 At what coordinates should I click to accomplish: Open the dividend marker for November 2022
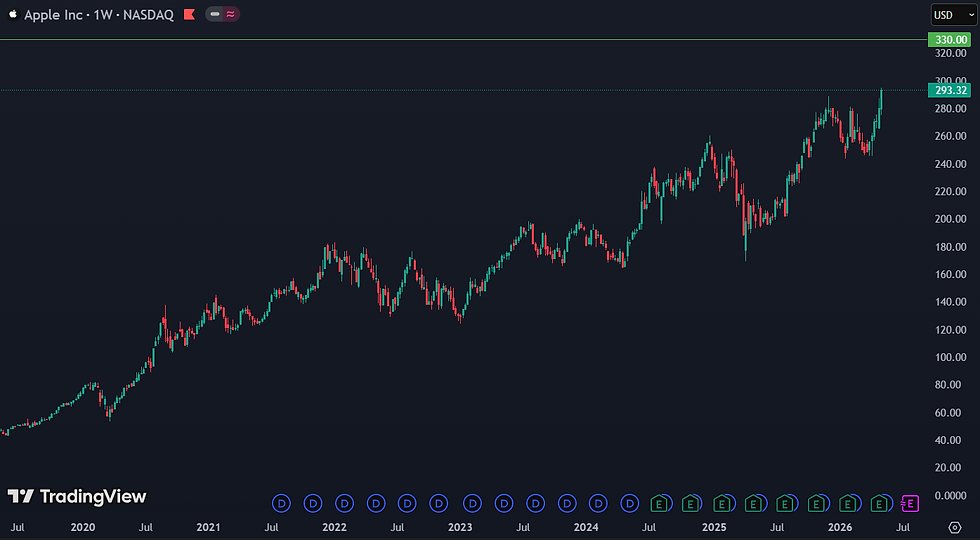pyautogui.click(x=439, y=502)
